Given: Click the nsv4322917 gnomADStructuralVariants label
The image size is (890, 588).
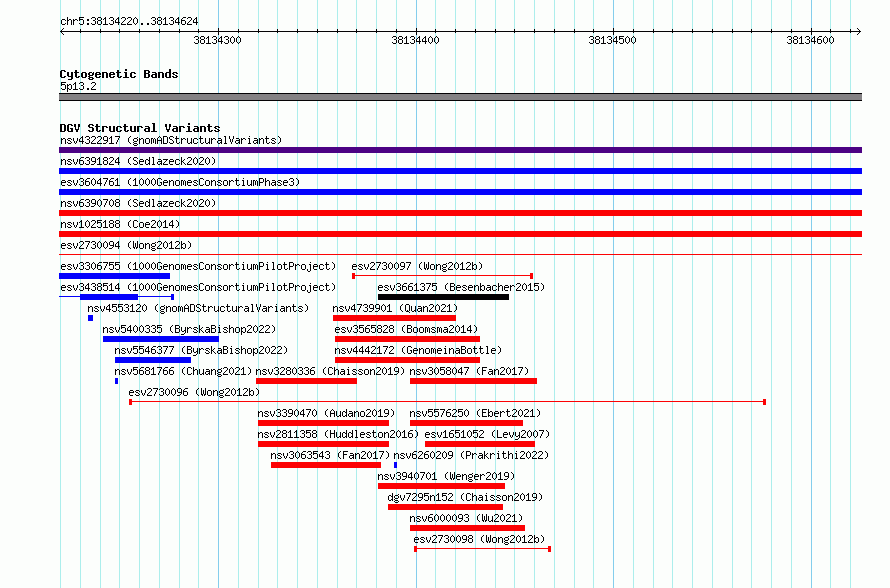Looking at the screenshot, I should click(171, 140).
